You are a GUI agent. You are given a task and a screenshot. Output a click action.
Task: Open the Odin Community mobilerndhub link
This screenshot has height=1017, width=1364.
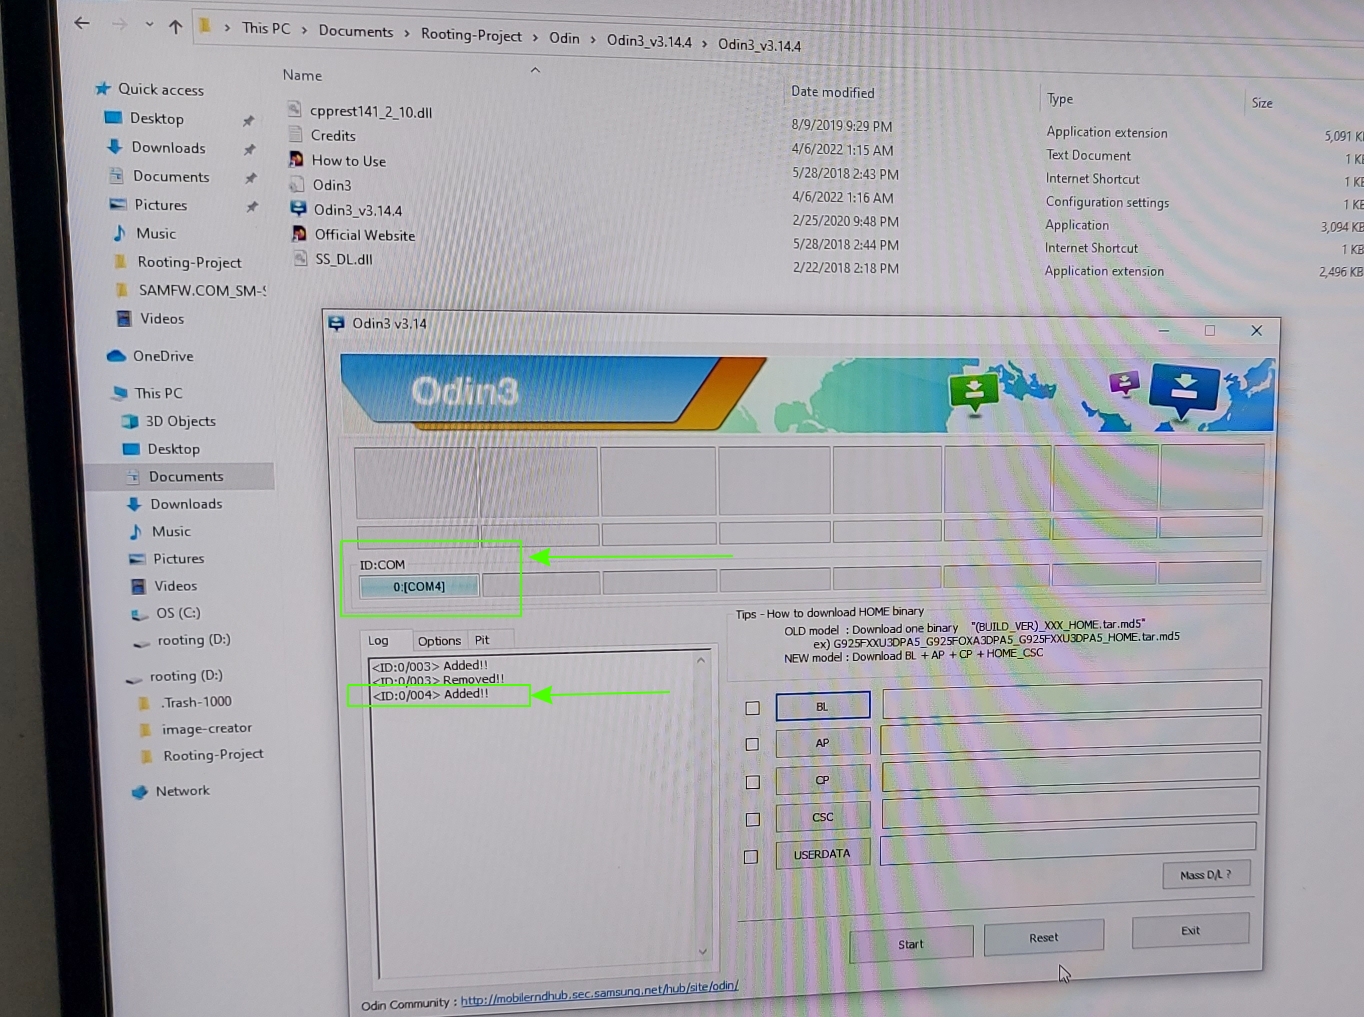click(599, 992)
